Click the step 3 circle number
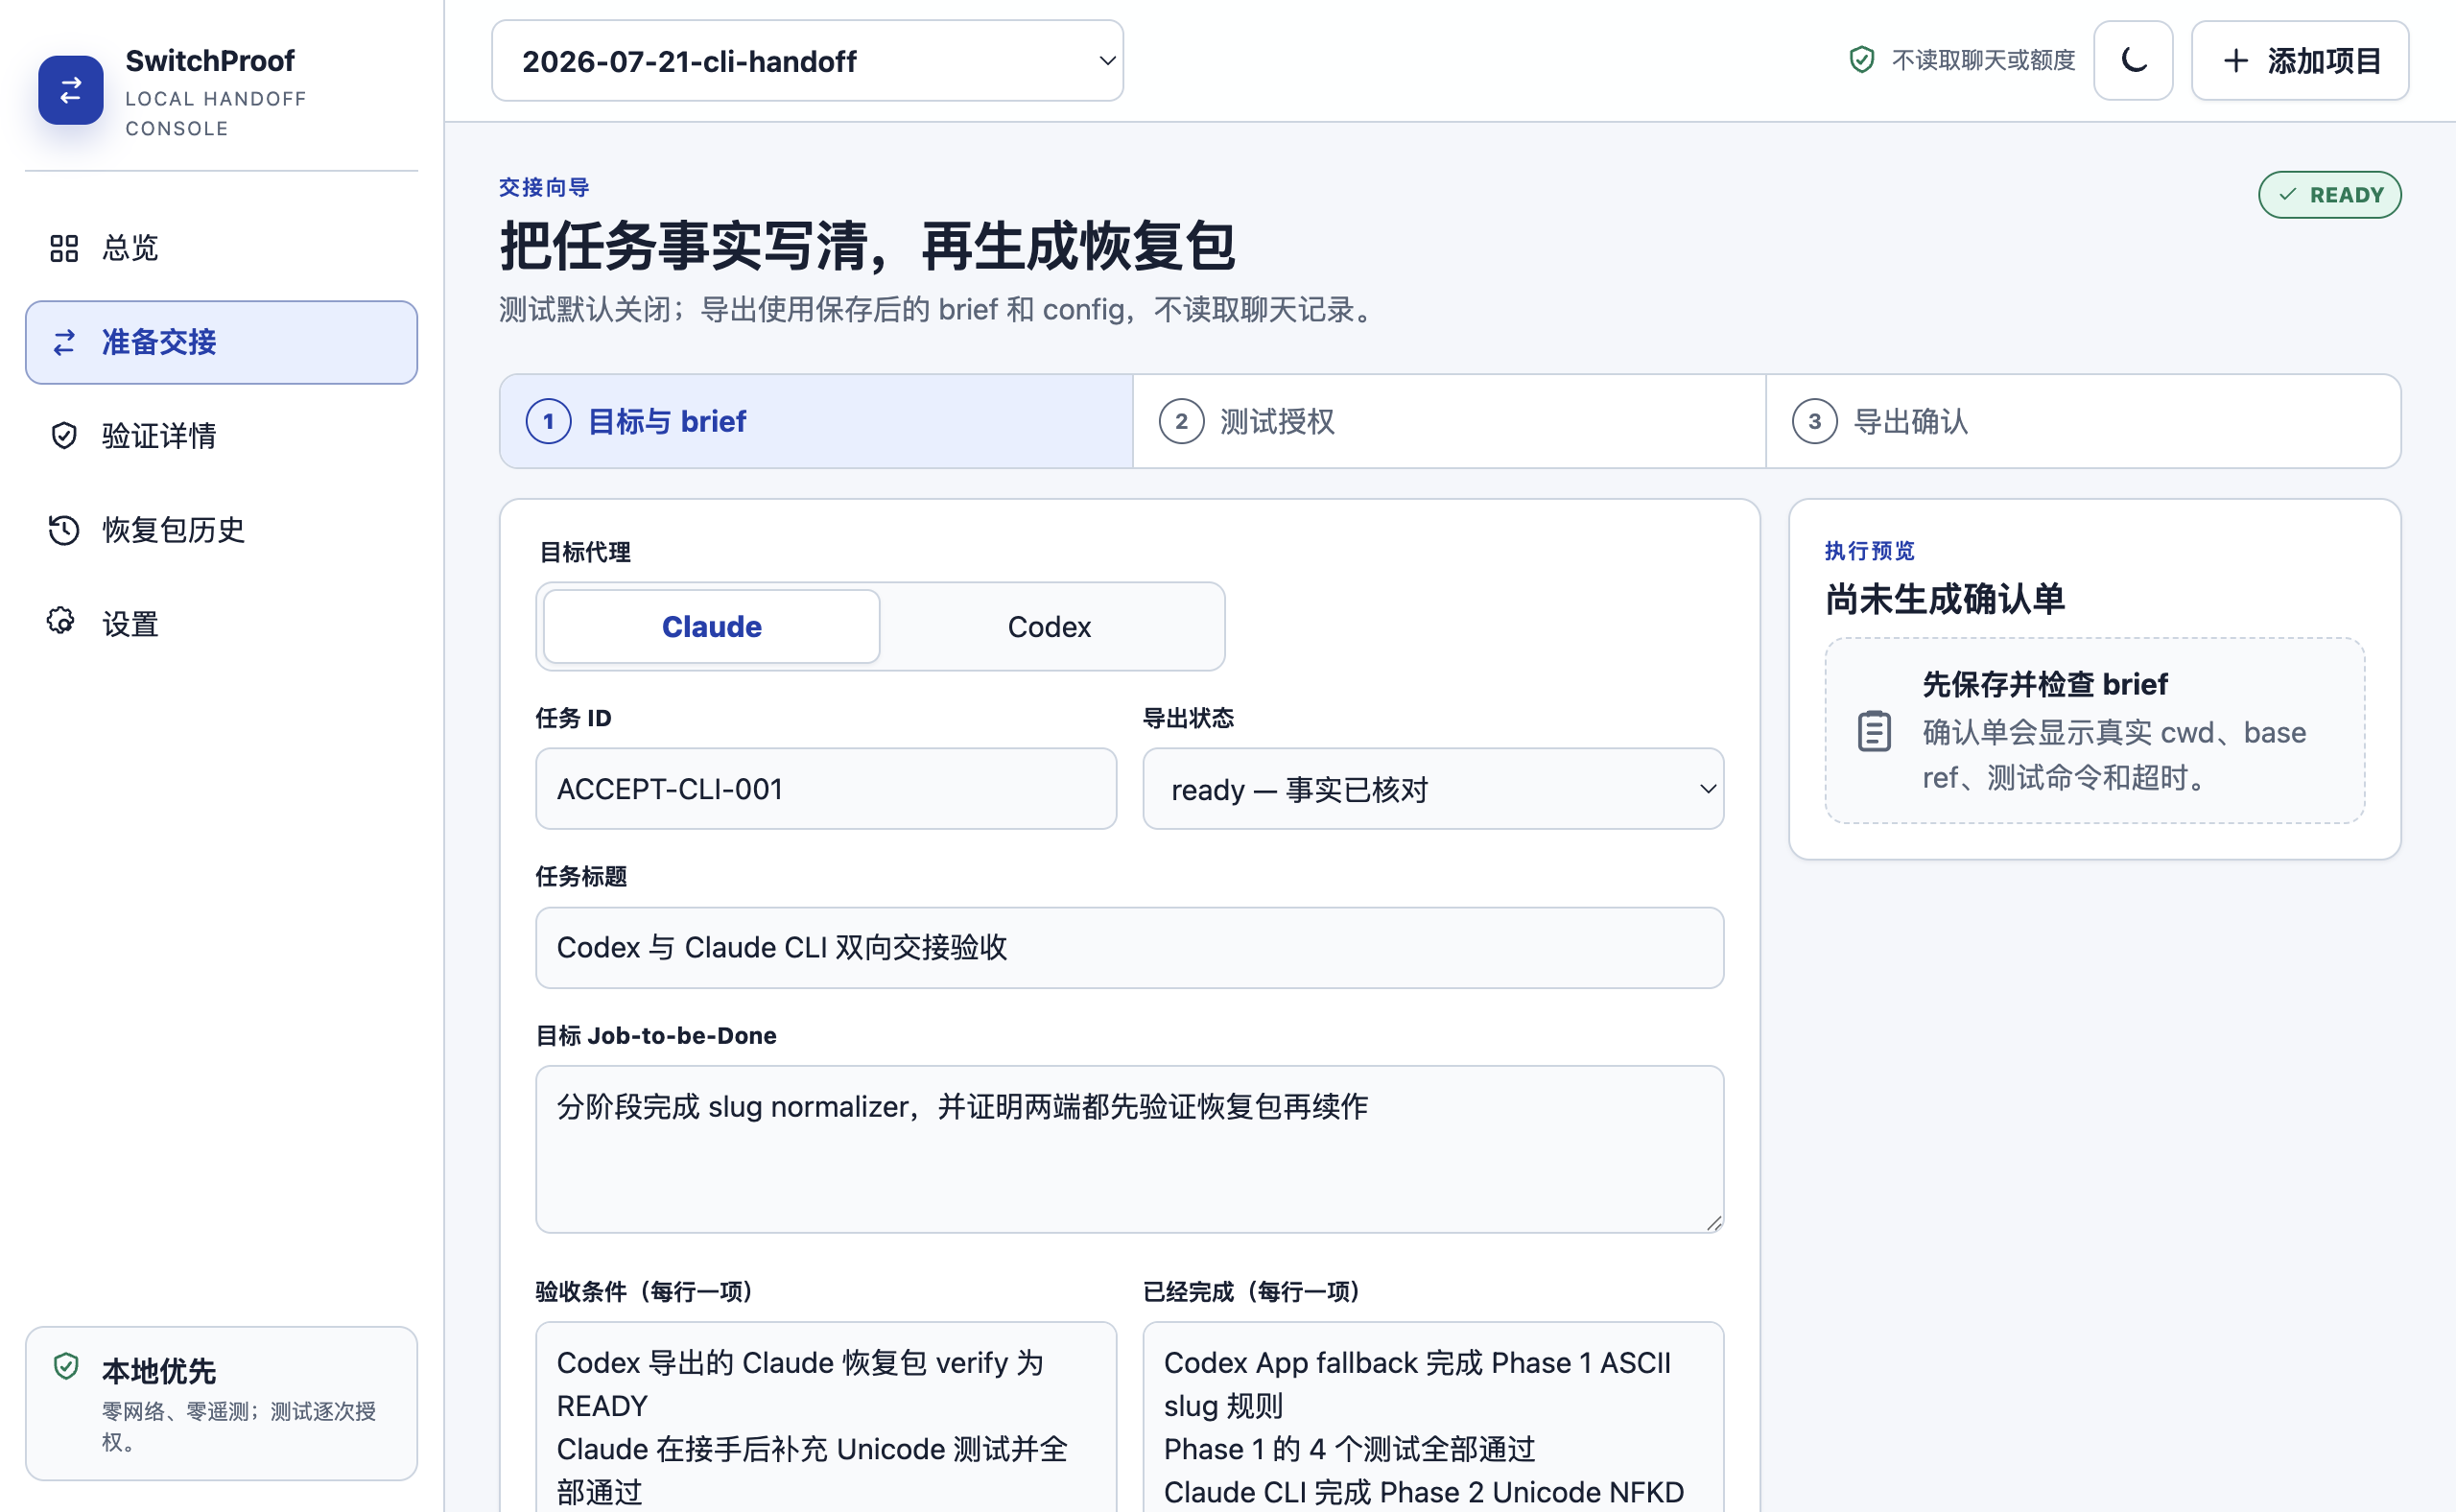The width and height of the screenshot is (2456, 1512). 1815,421
